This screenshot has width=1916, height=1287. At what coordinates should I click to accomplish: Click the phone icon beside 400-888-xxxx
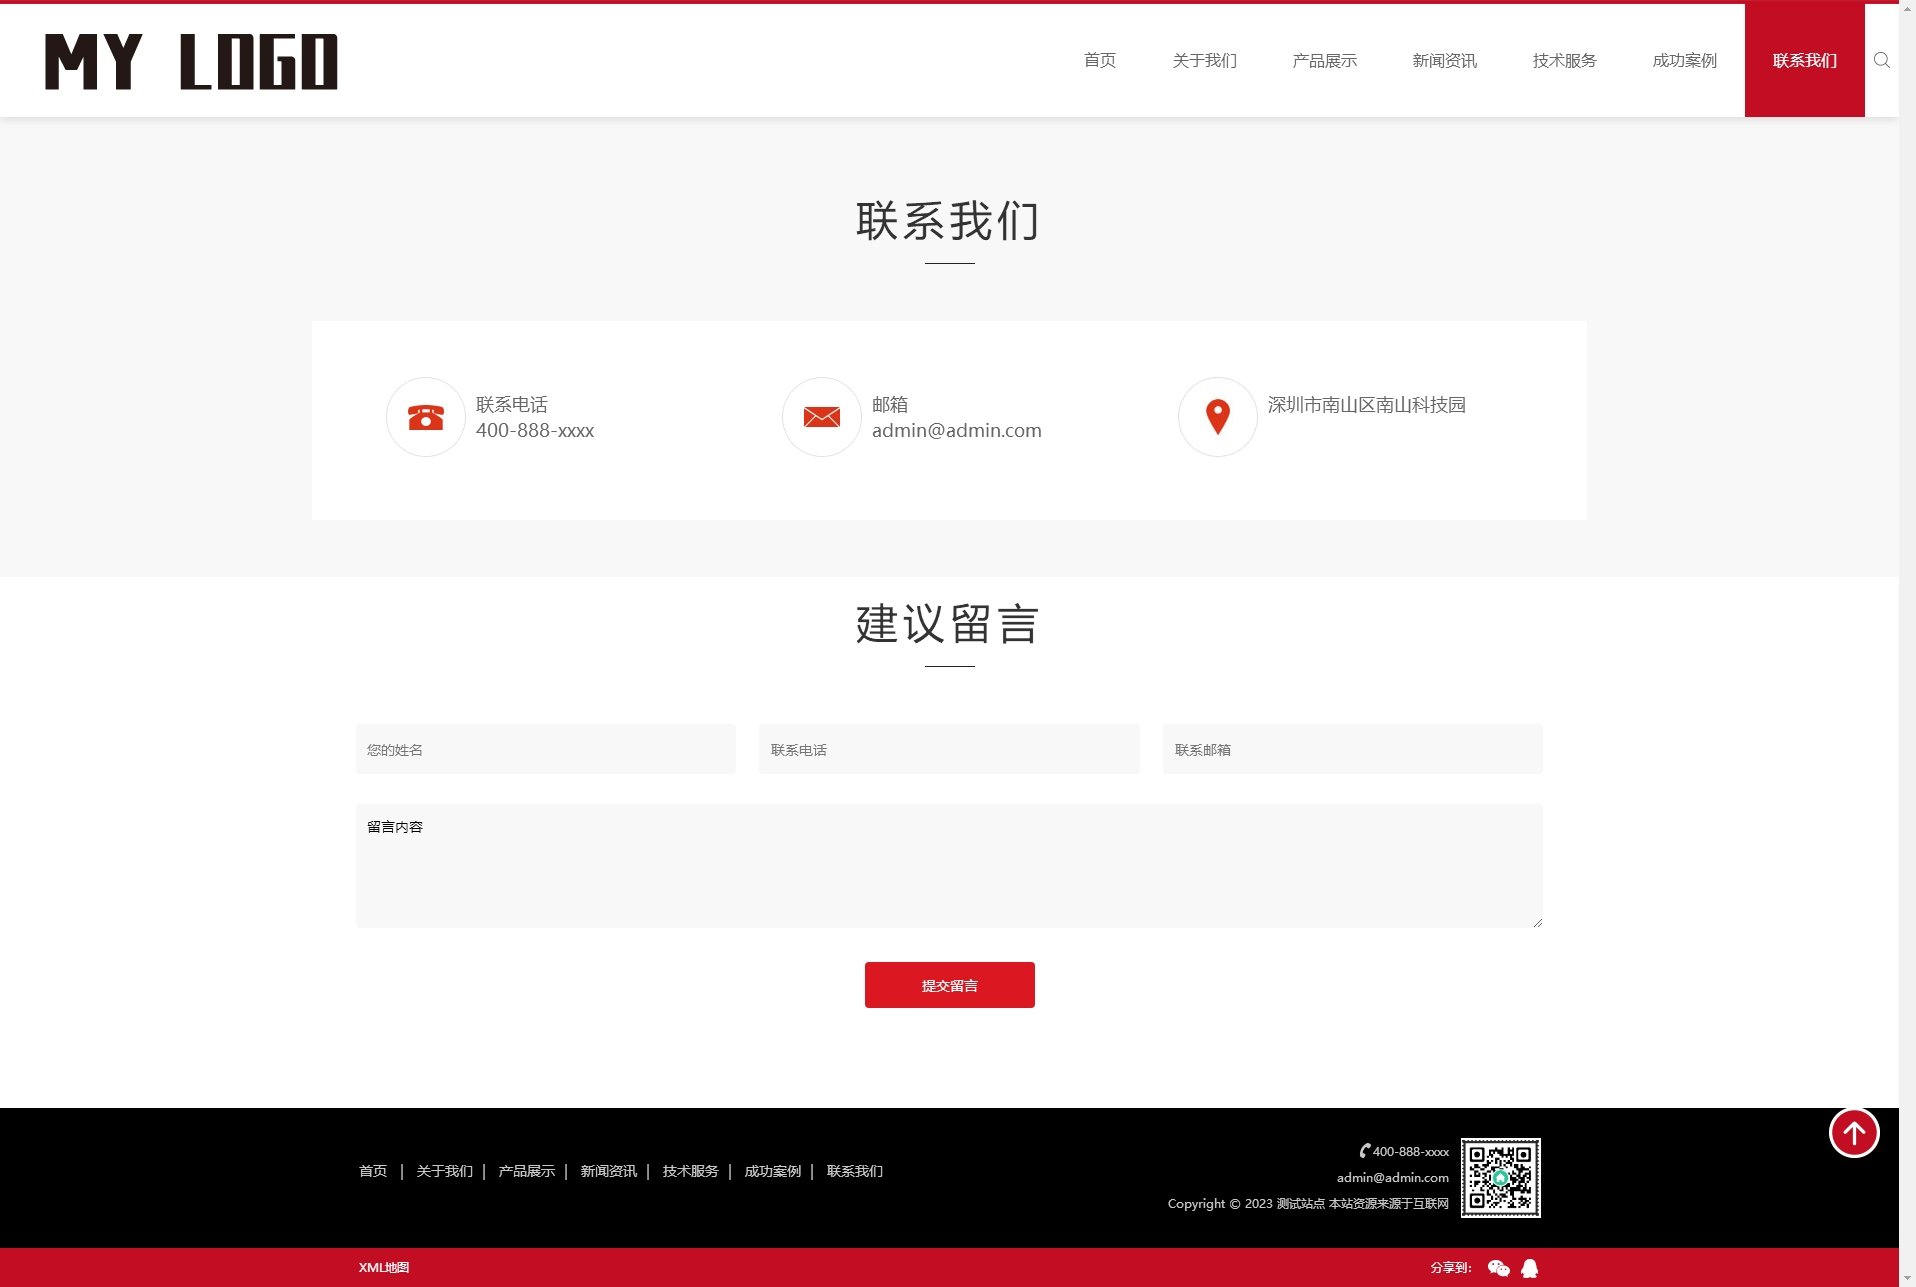pyautogui.click(x=1363, y=1151)
